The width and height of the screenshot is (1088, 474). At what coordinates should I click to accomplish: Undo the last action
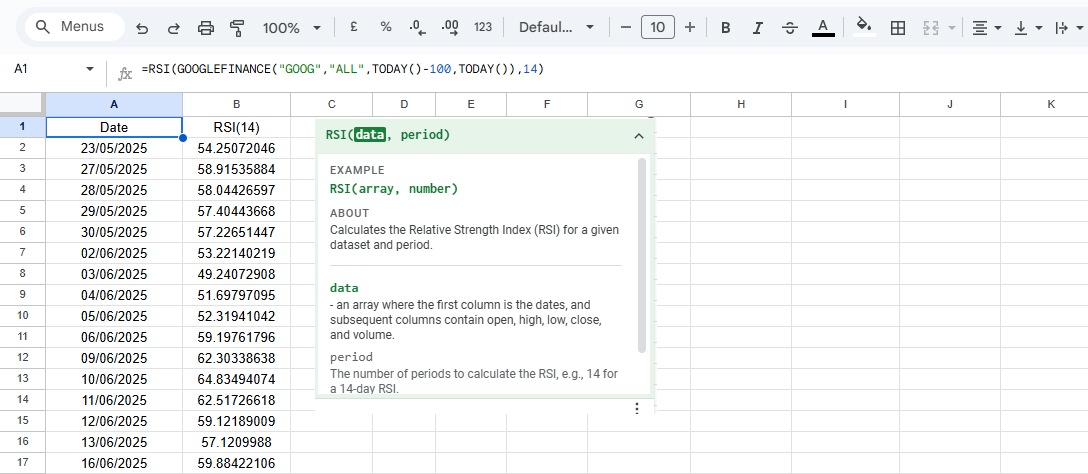click(142, 28)
